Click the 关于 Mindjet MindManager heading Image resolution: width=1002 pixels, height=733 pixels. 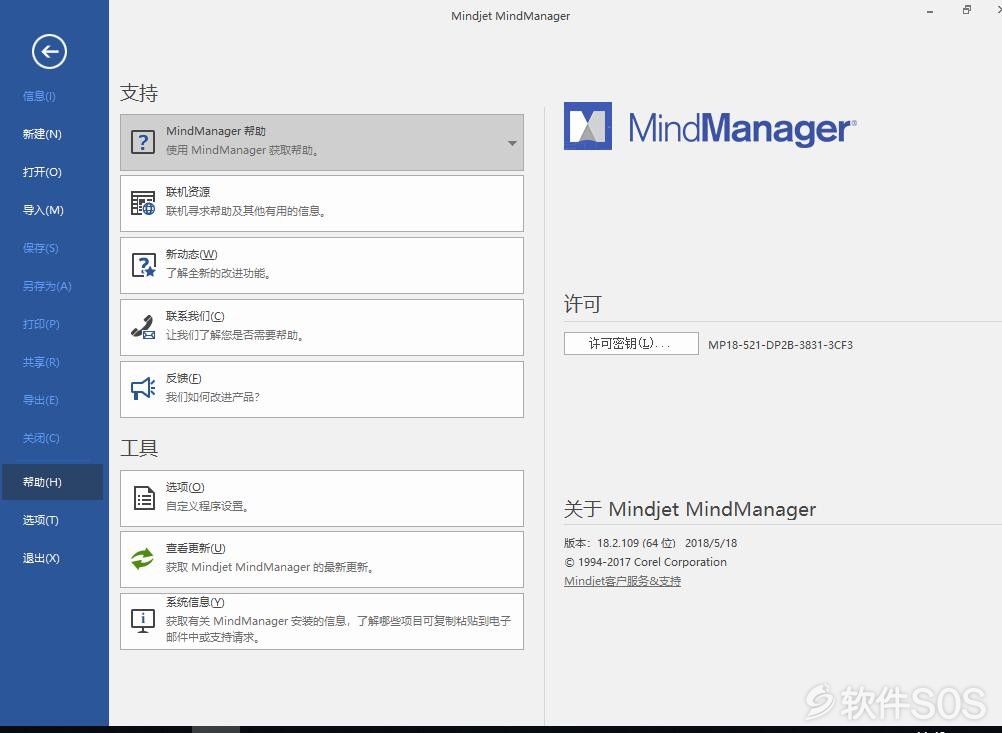pyautogui.click(x=690, y=509)
